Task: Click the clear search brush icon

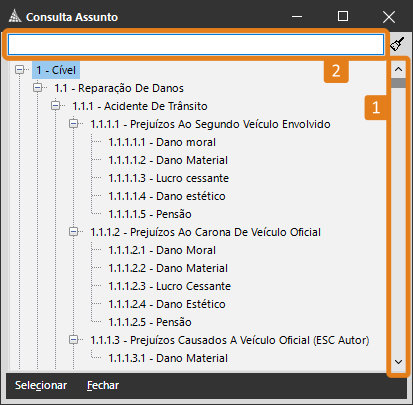Action: 398,44
